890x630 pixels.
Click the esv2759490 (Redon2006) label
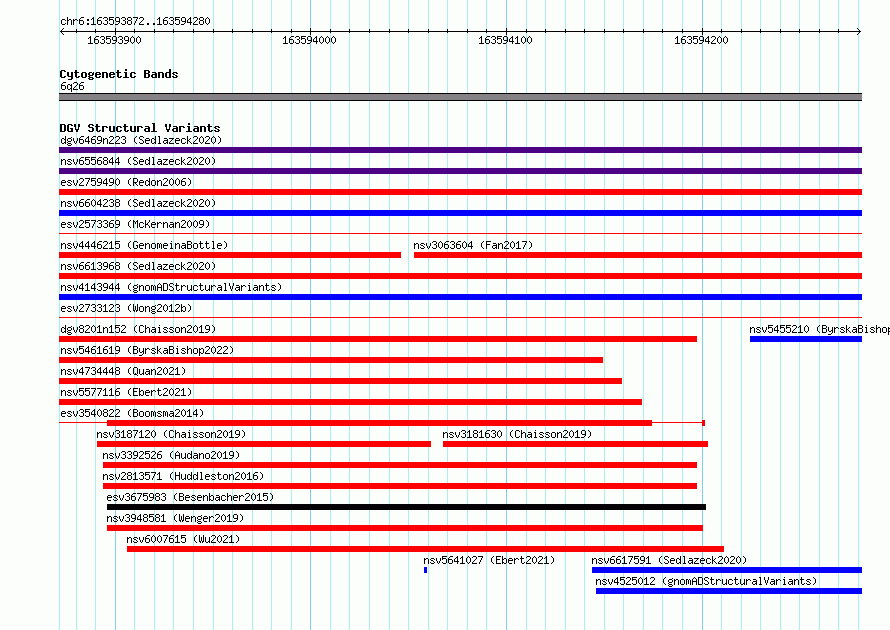pos(126,182)
